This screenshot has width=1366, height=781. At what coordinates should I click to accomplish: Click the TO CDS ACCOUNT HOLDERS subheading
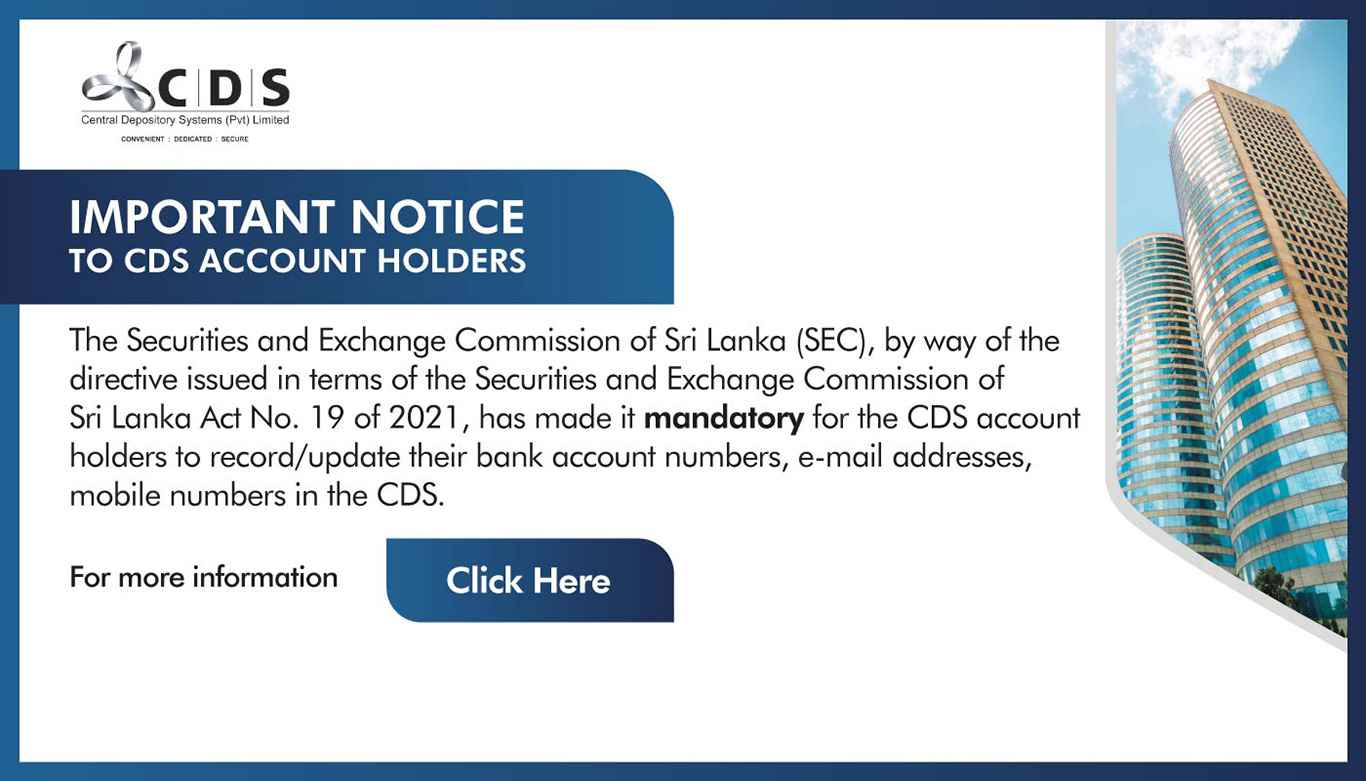pos(297,261)
